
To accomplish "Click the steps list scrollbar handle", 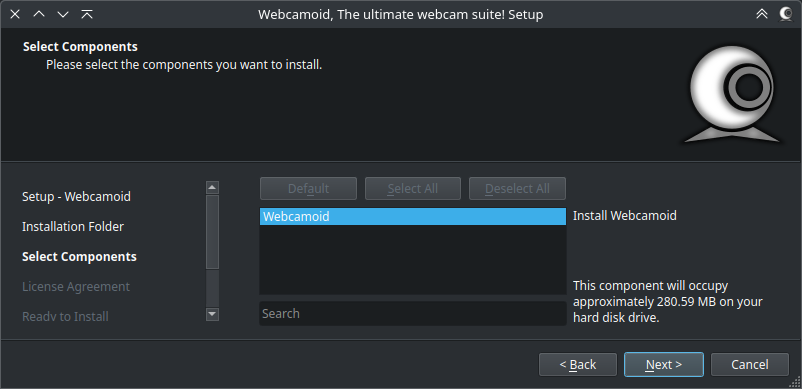I will [x=212, y=232].
